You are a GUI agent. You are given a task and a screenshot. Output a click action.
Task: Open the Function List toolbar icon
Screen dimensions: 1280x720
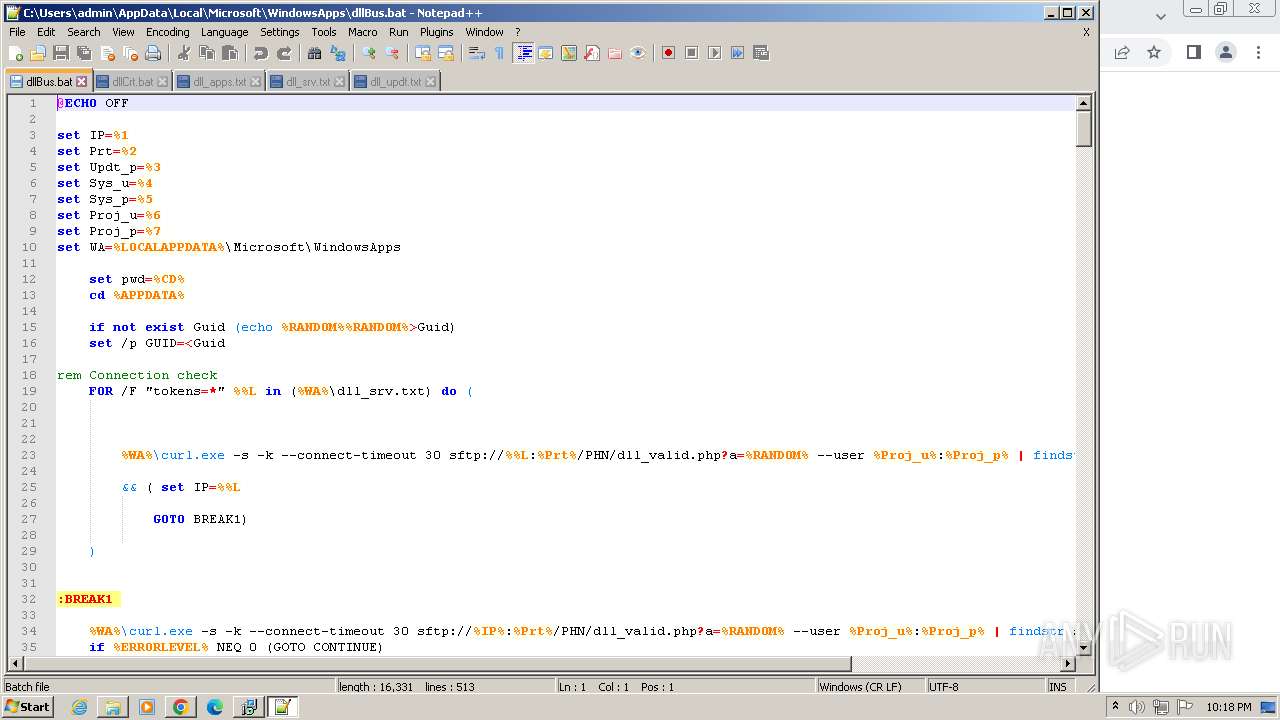click(592, 53)
